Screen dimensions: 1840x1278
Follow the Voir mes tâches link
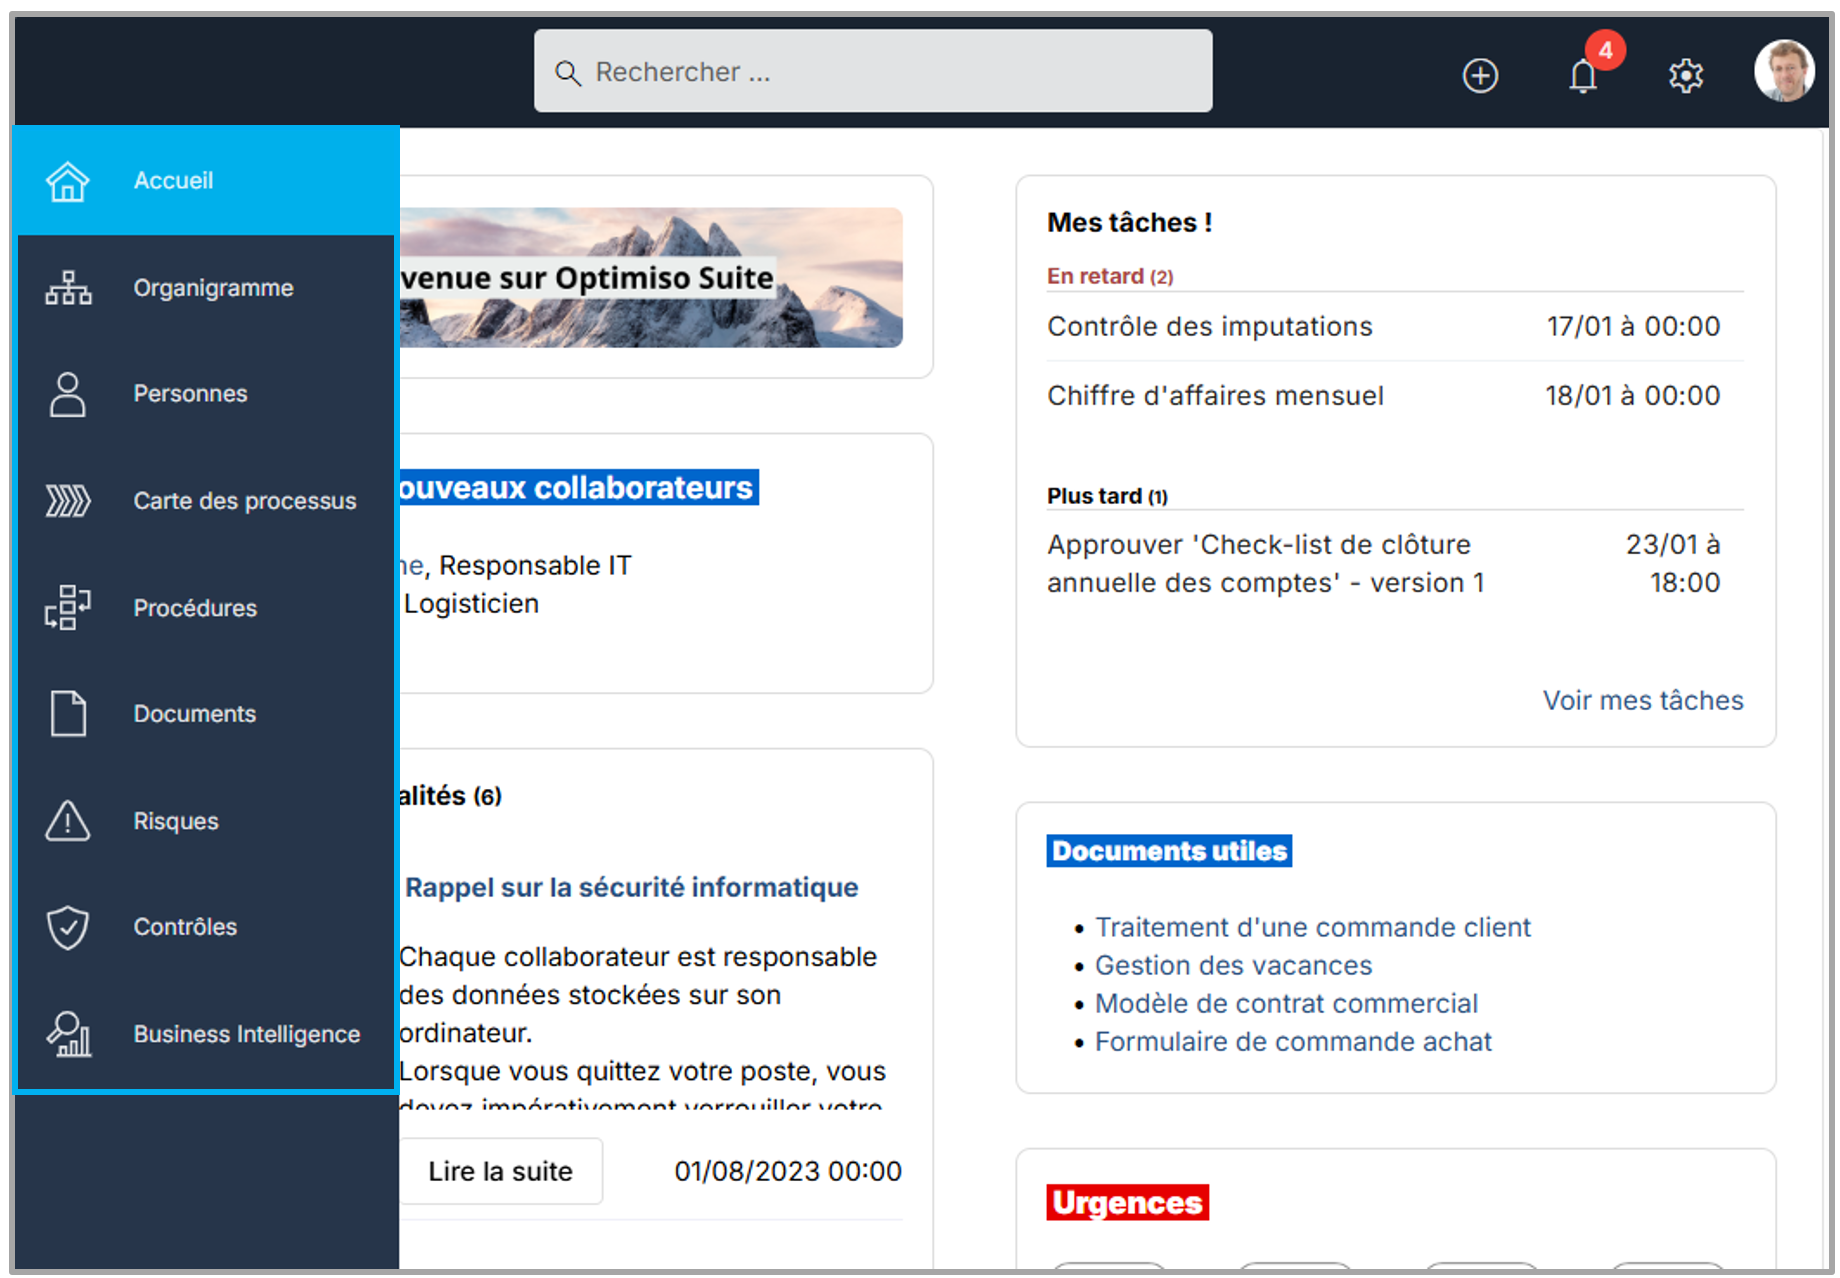coord(1642,700)
